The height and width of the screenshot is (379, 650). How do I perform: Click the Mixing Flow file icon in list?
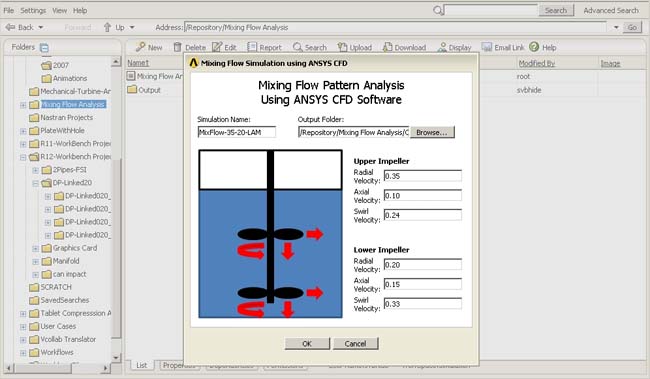click(x=131, y=76)
